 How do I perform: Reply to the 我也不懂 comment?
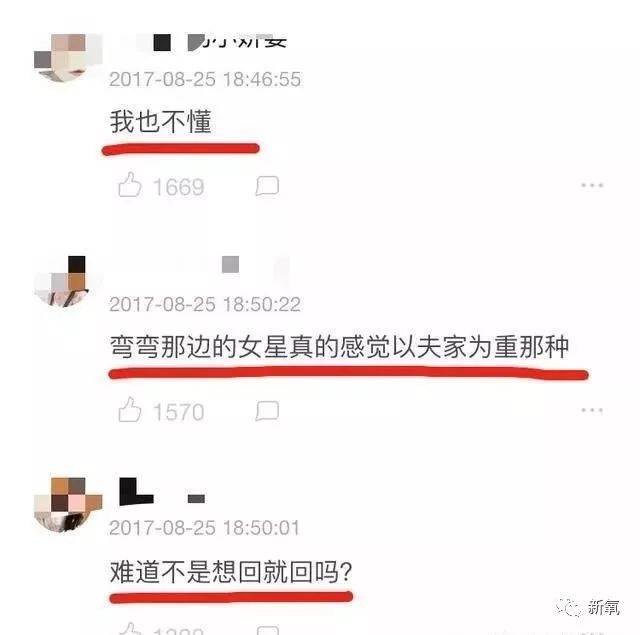(x=267, y=186)
